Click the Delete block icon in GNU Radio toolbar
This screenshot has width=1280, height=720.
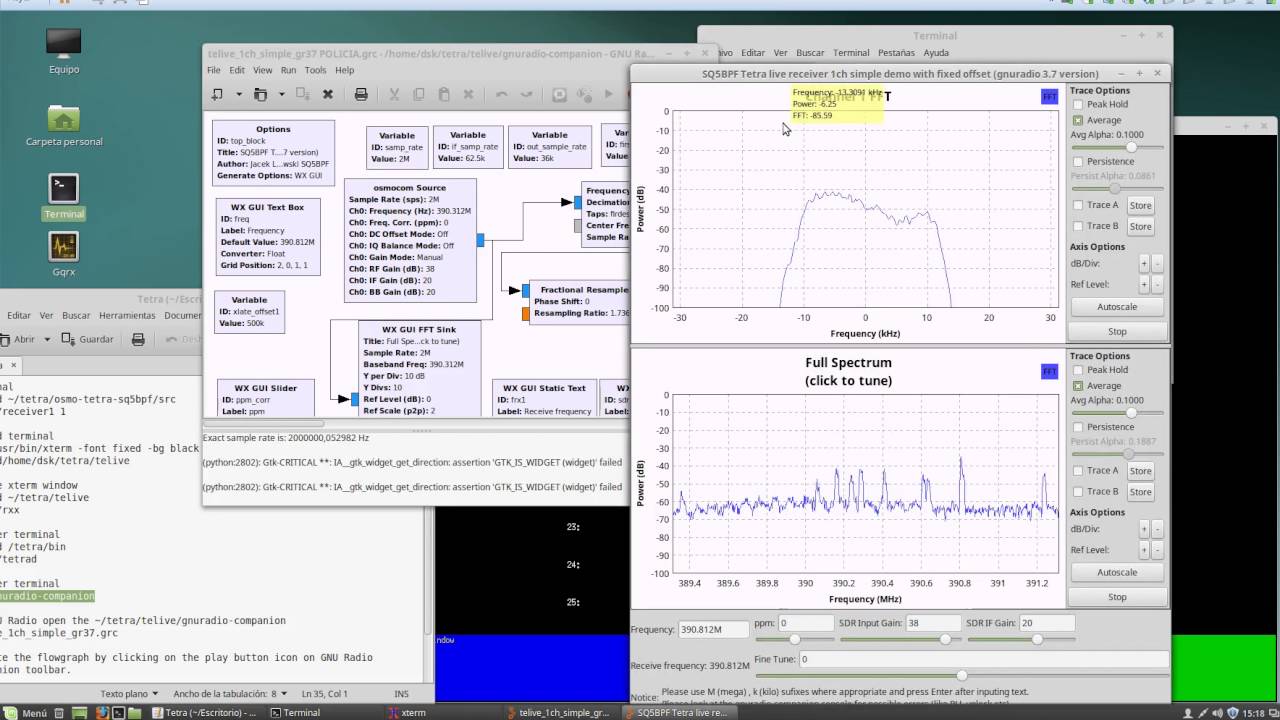click(x=467, y=94)
